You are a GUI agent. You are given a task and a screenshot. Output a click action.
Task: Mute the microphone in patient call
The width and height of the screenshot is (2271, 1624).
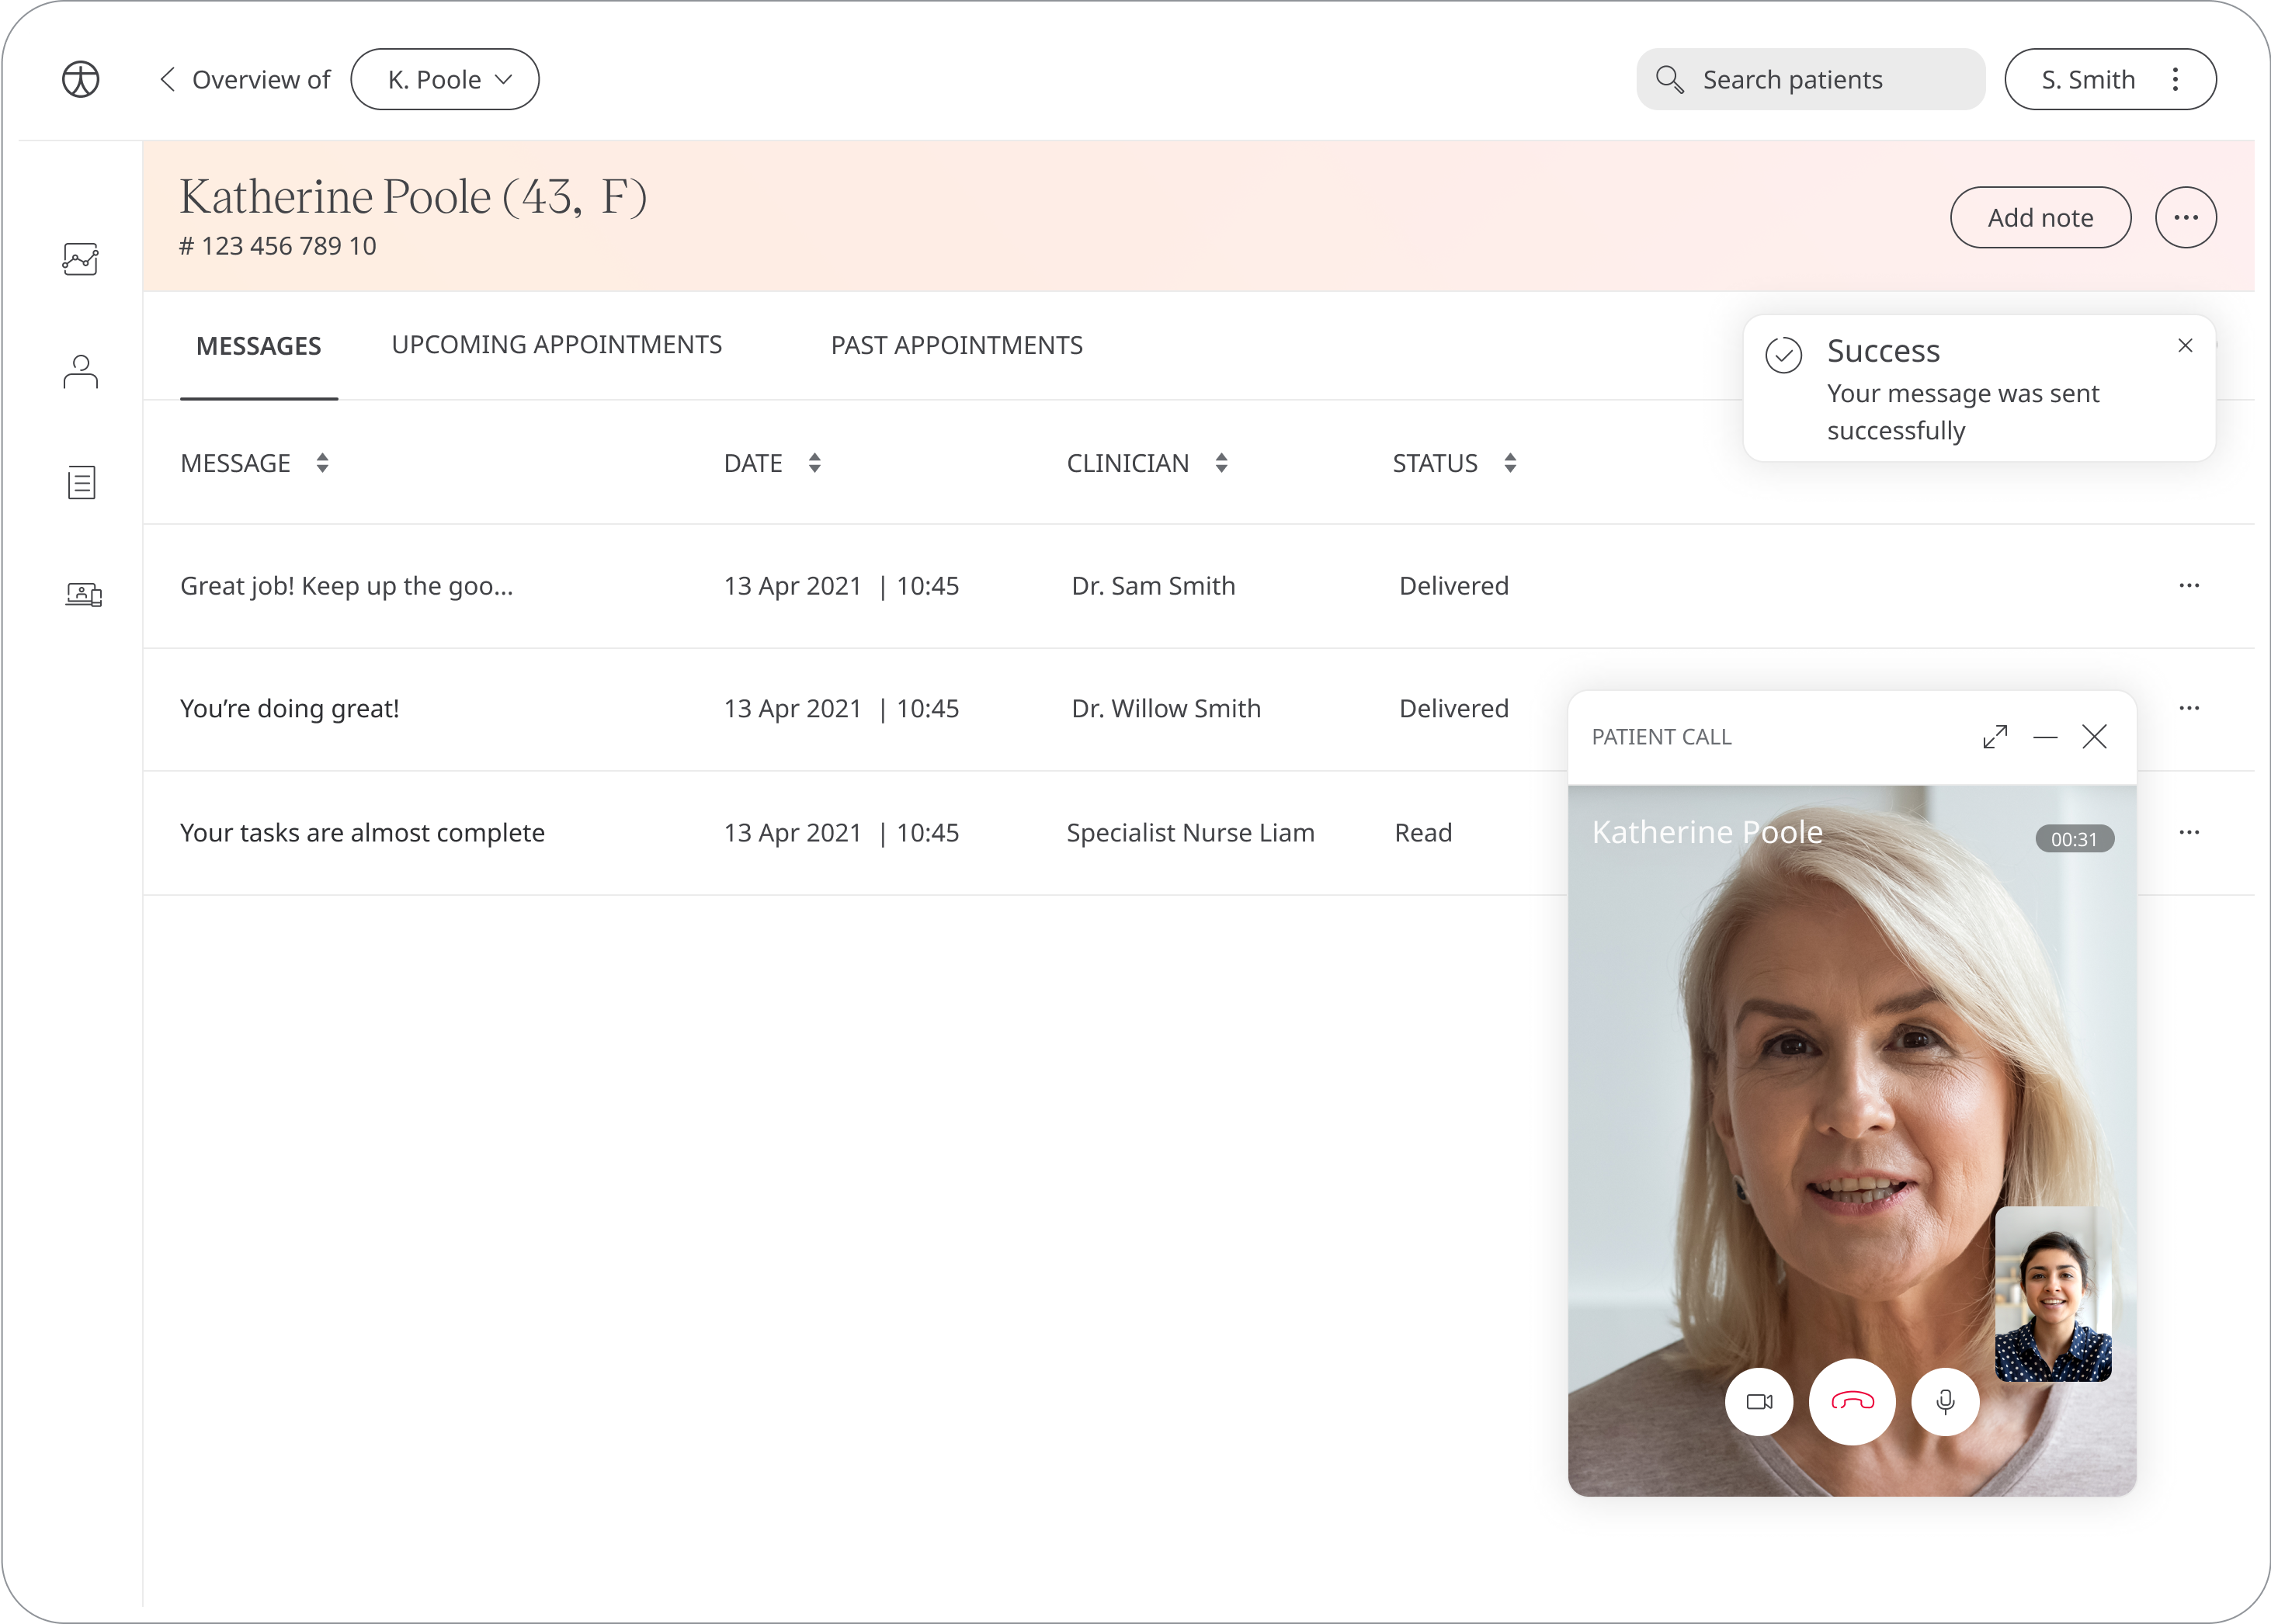(x=1945, y=1401)
